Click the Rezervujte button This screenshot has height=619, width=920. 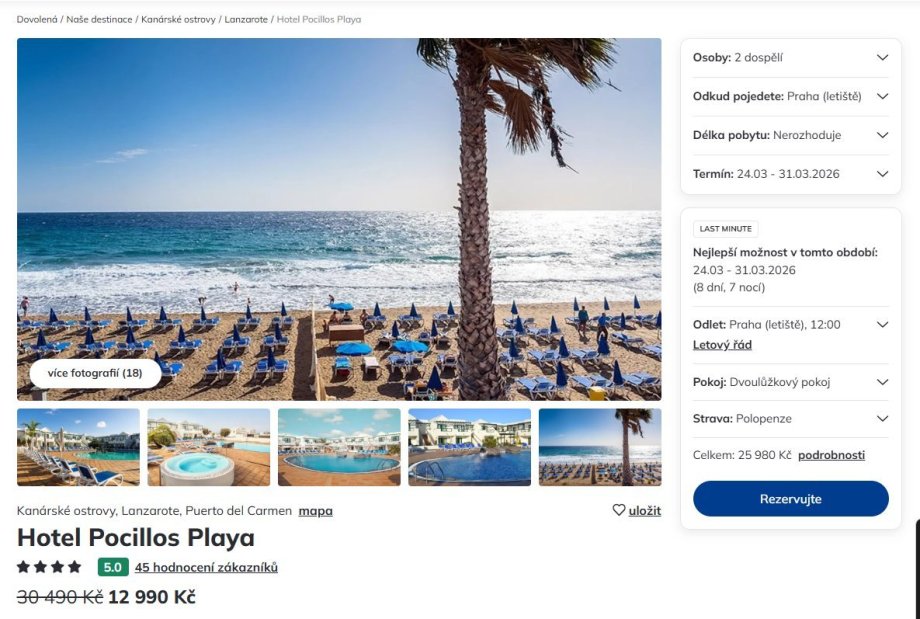pyautogui.click(x=790, y=499)
